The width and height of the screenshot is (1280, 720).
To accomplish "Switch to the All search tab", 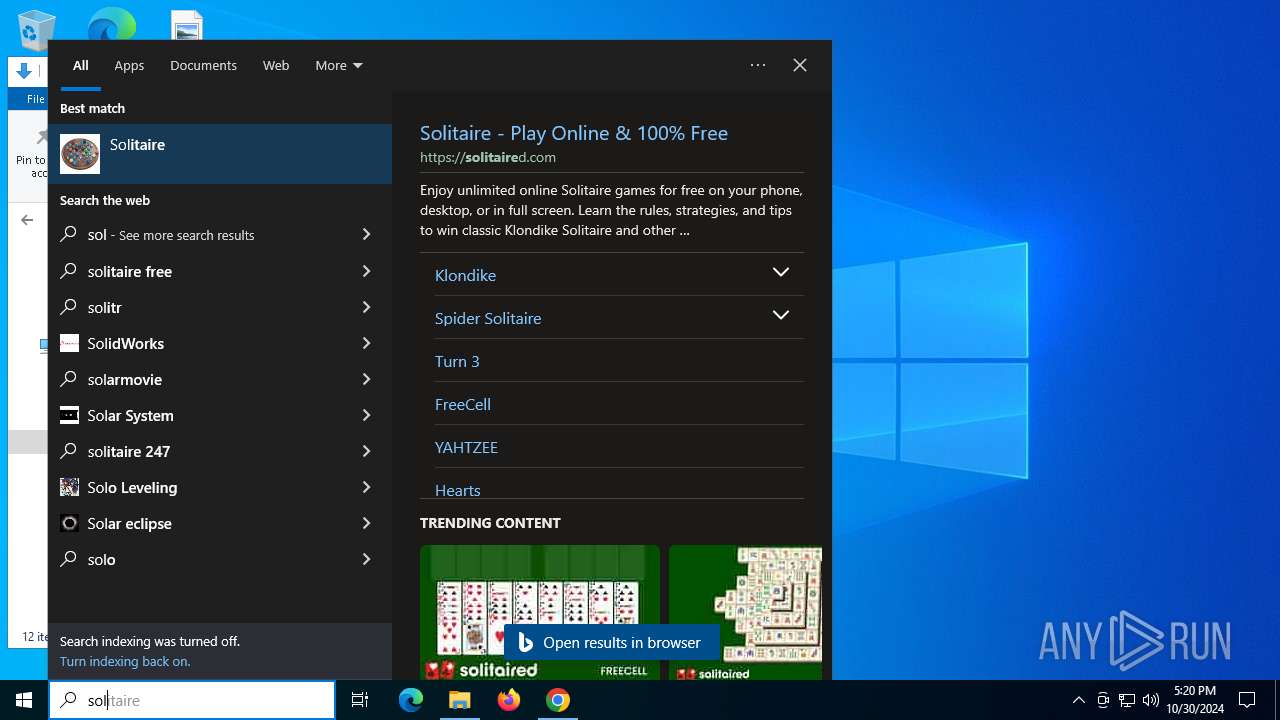I will tap(81, 65).
